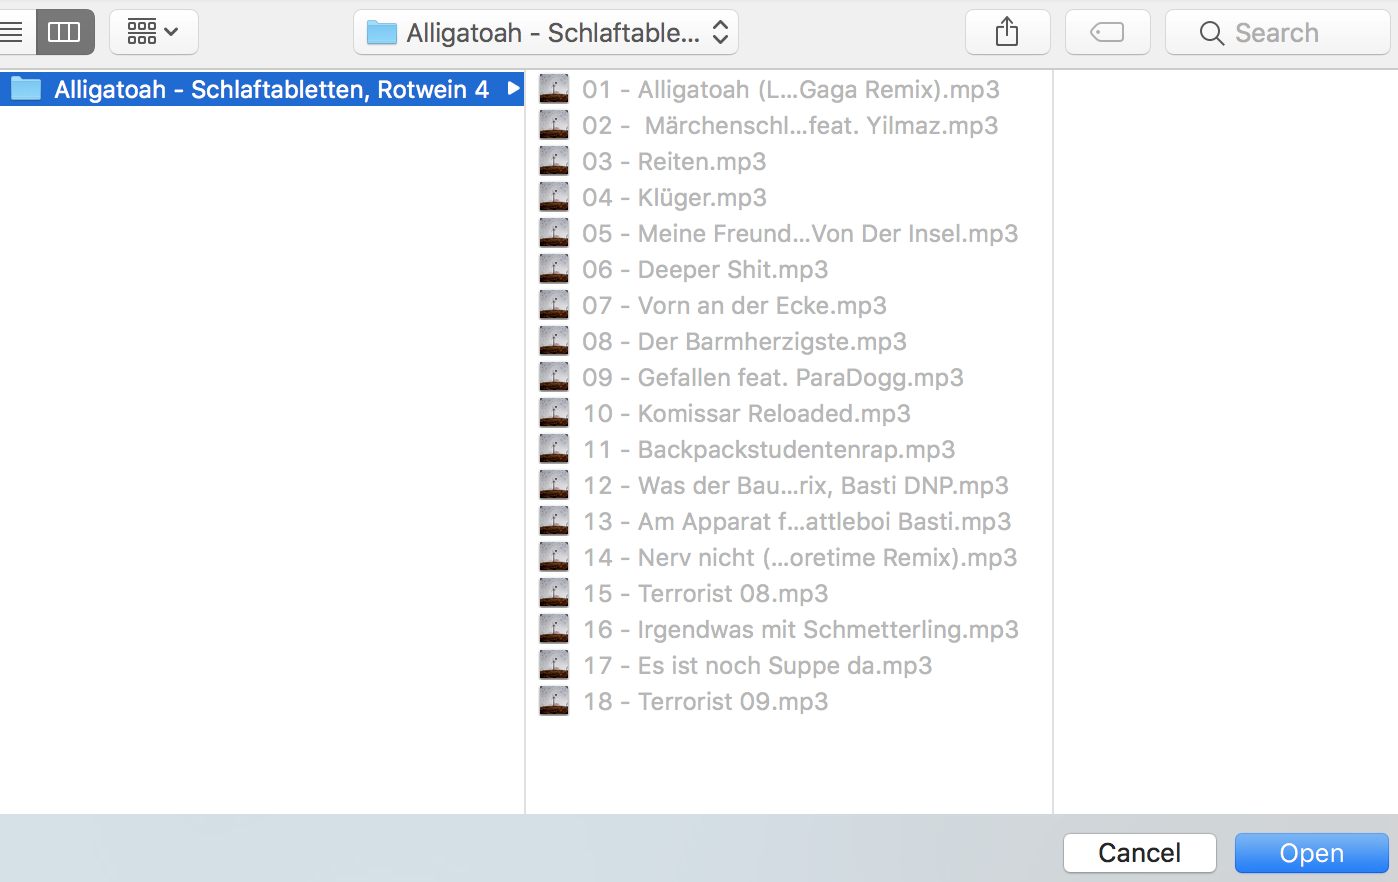Click album art icon of 11 - Backpackstudentenrap
Image resolution: width=1398 pixels, height=882 pixels.
click(x=554, y=449)
